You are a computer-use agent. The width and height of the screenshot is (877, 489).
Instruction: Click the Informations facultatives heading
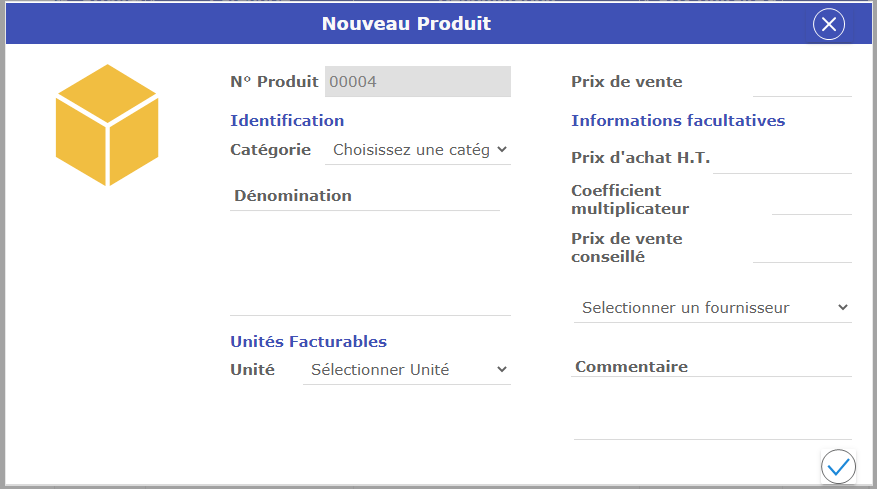678,121
